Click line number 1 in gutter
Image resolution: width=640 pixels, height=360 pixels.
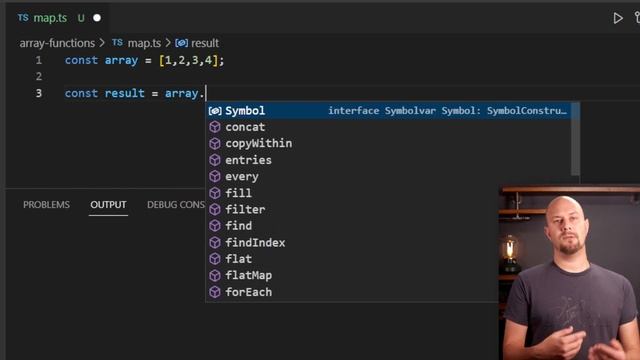coord(38,60)
